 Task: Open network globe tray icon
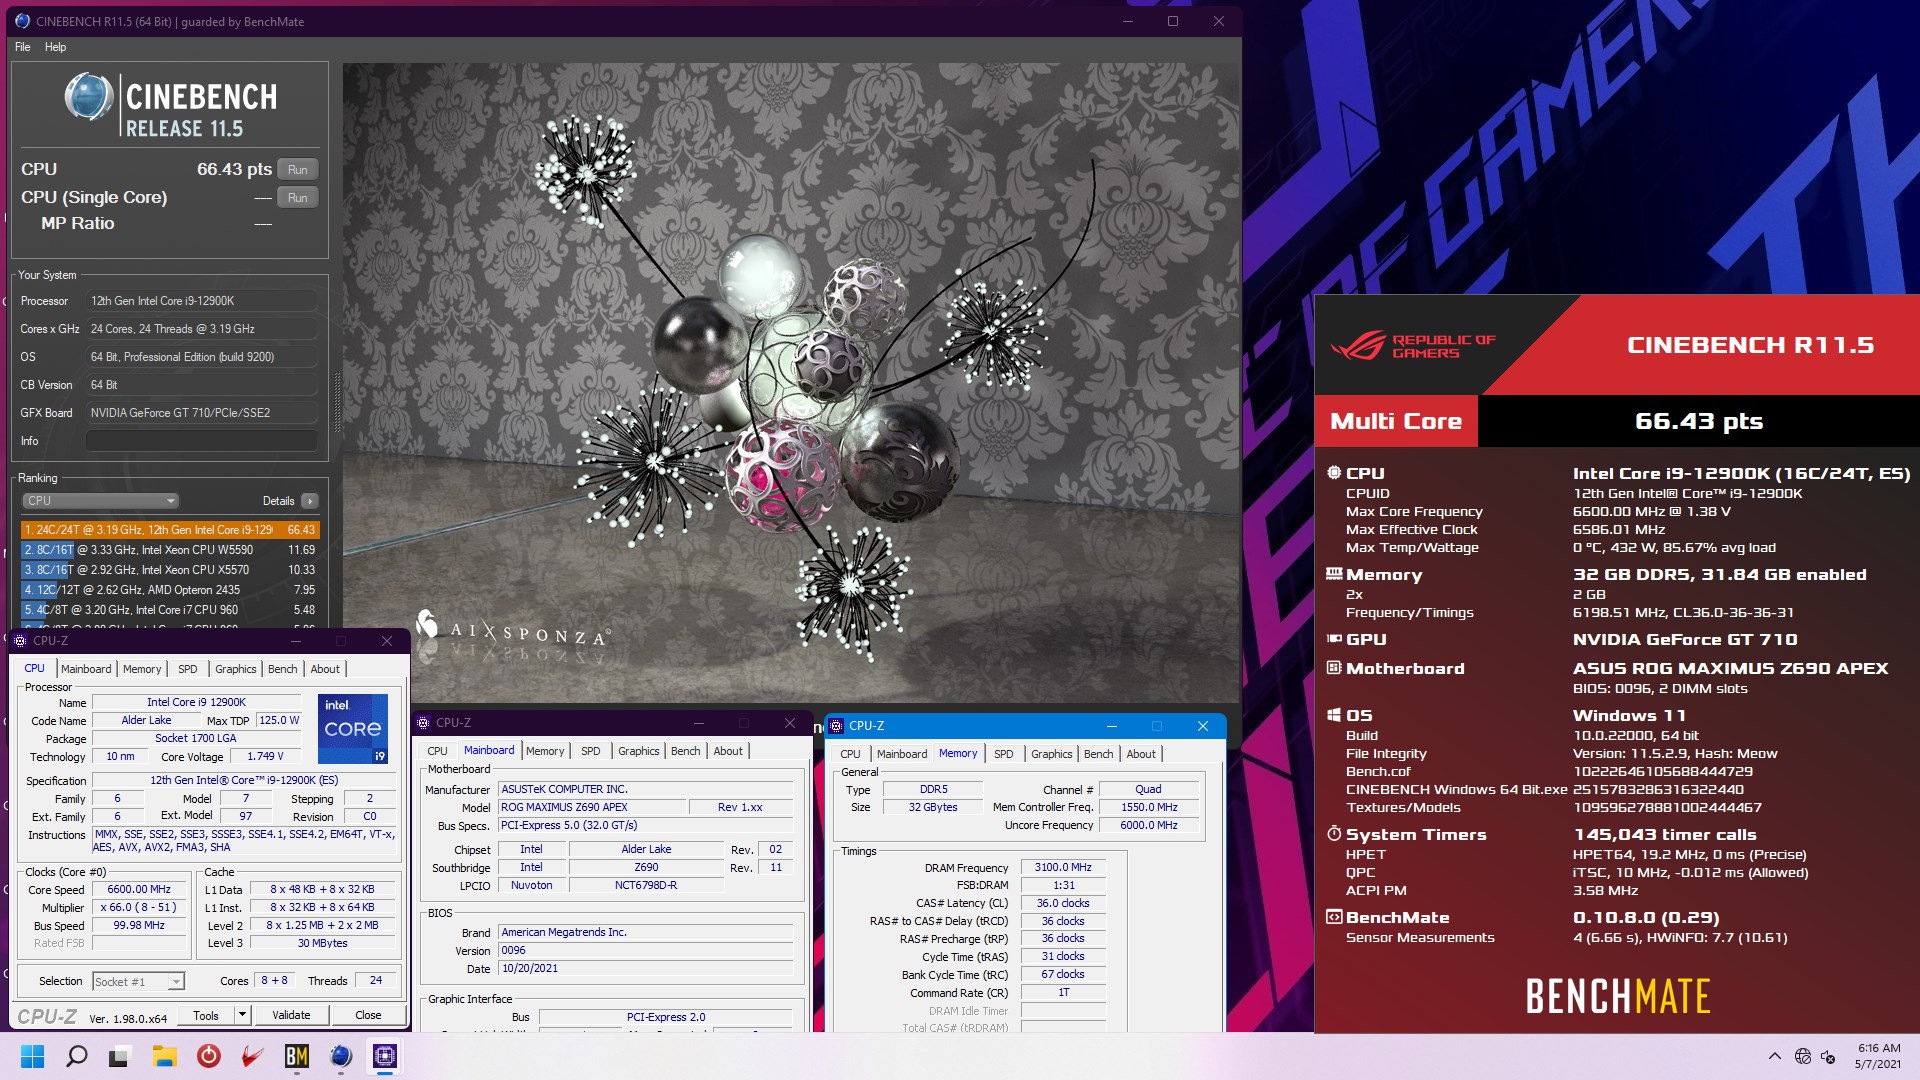pos(1802,1056)
